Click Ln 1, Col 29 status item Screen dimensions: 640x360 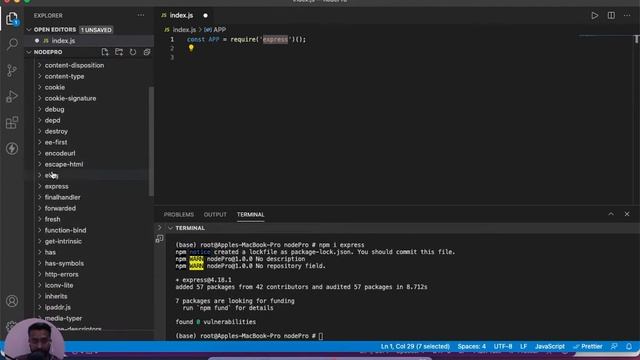pyautogui.click(x=415, y=346)
